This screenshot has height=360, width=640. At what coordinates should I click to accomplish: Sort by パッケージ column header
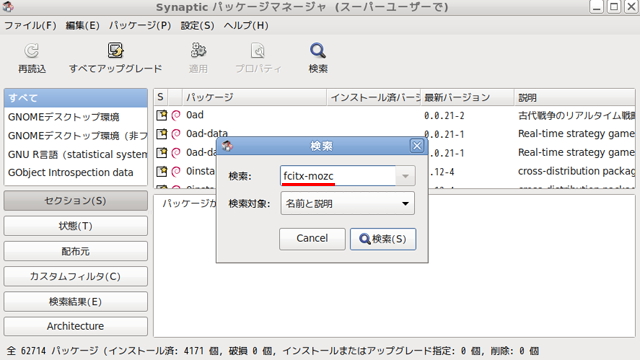point(254,97)
